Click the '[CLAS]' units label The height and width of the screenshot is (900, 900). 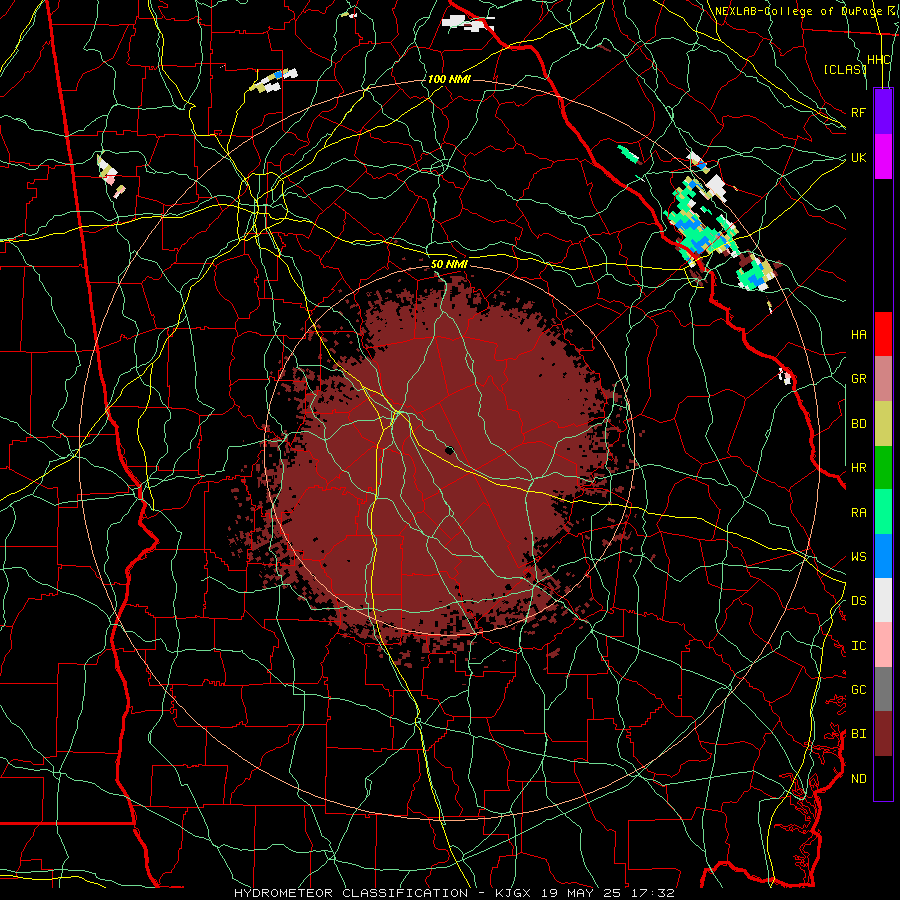845,69
